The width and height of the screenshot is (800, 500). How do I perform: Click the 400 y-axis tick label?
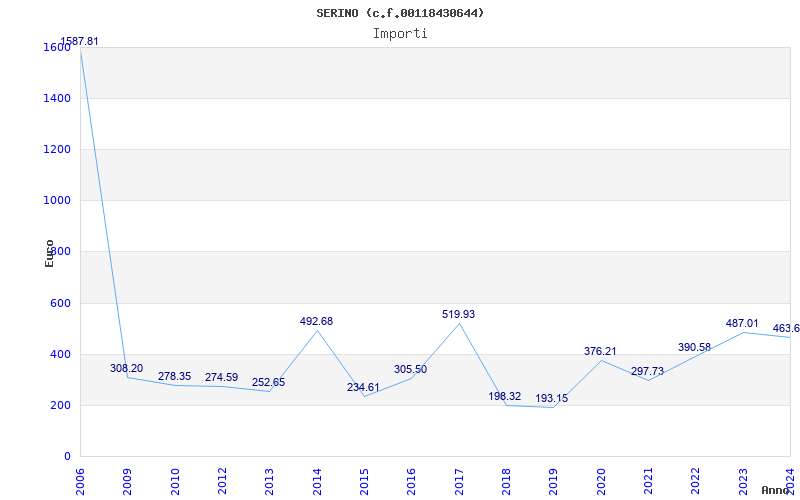[59, 354]
